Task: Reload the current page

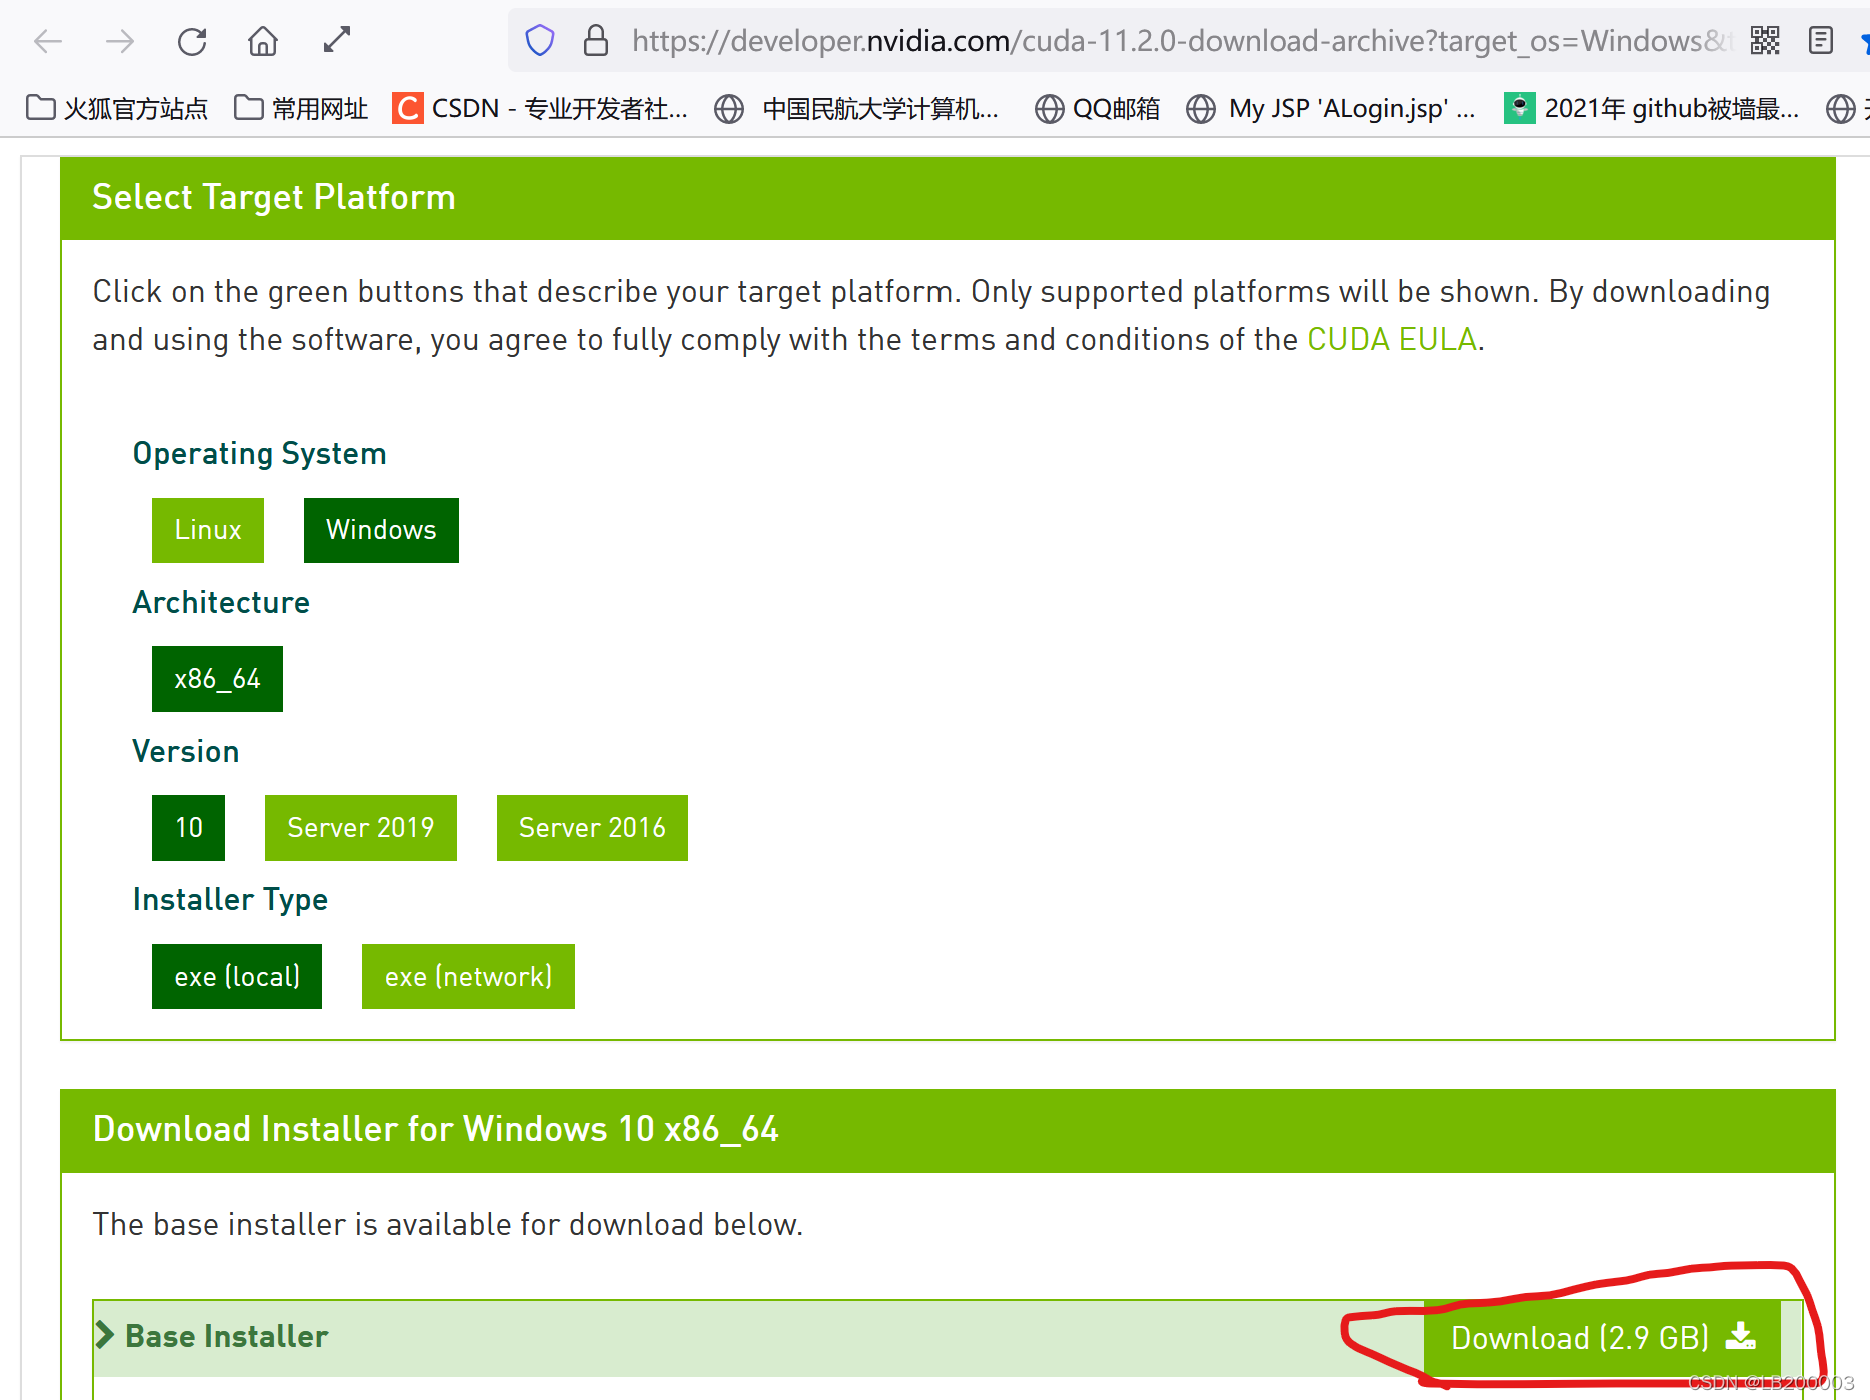Action: click(192, 41)
